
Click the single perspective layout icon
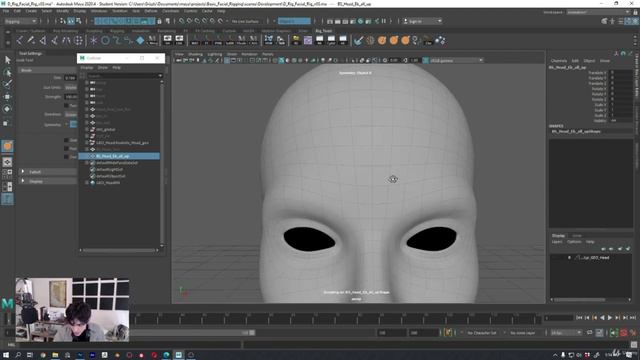pos(7,162)
